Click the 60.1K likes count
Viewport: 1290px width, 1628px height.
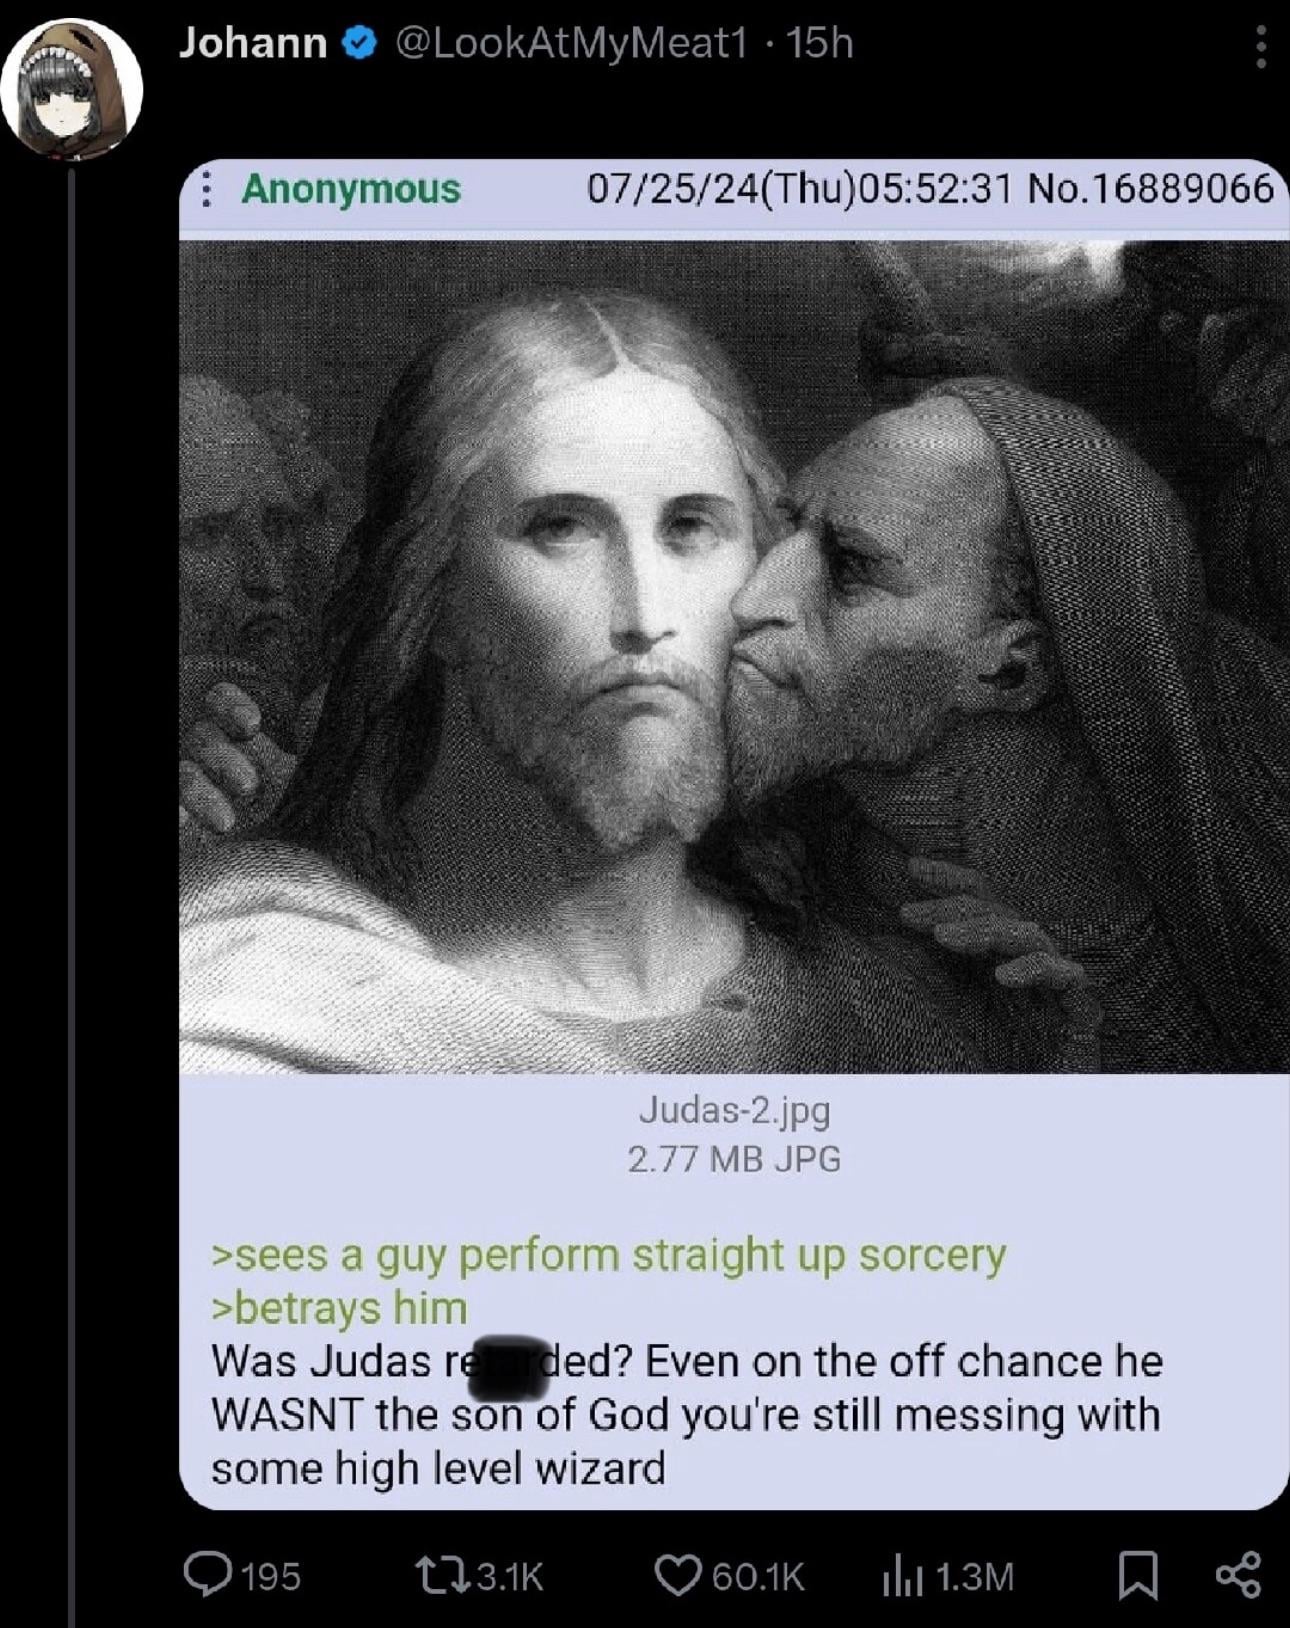tap(758, 1576)
